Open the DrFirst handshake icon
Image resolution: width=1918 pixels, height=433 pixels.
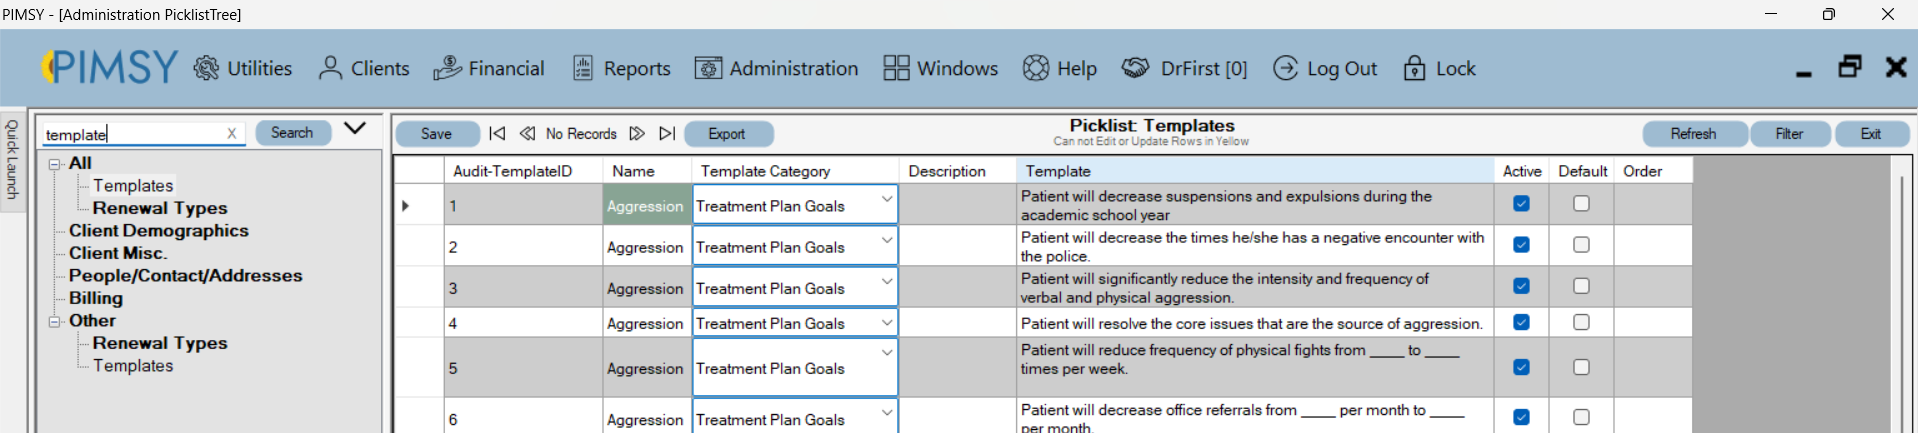click(x=1135, y=68)
